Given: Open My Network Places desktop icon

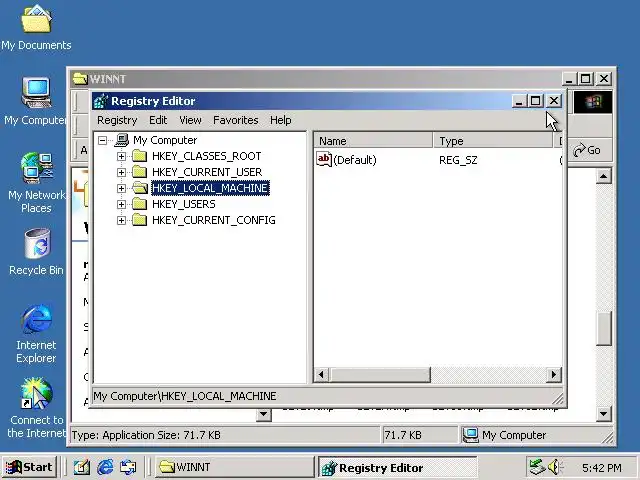Looking at the screenshot, I should pos(36,182).
